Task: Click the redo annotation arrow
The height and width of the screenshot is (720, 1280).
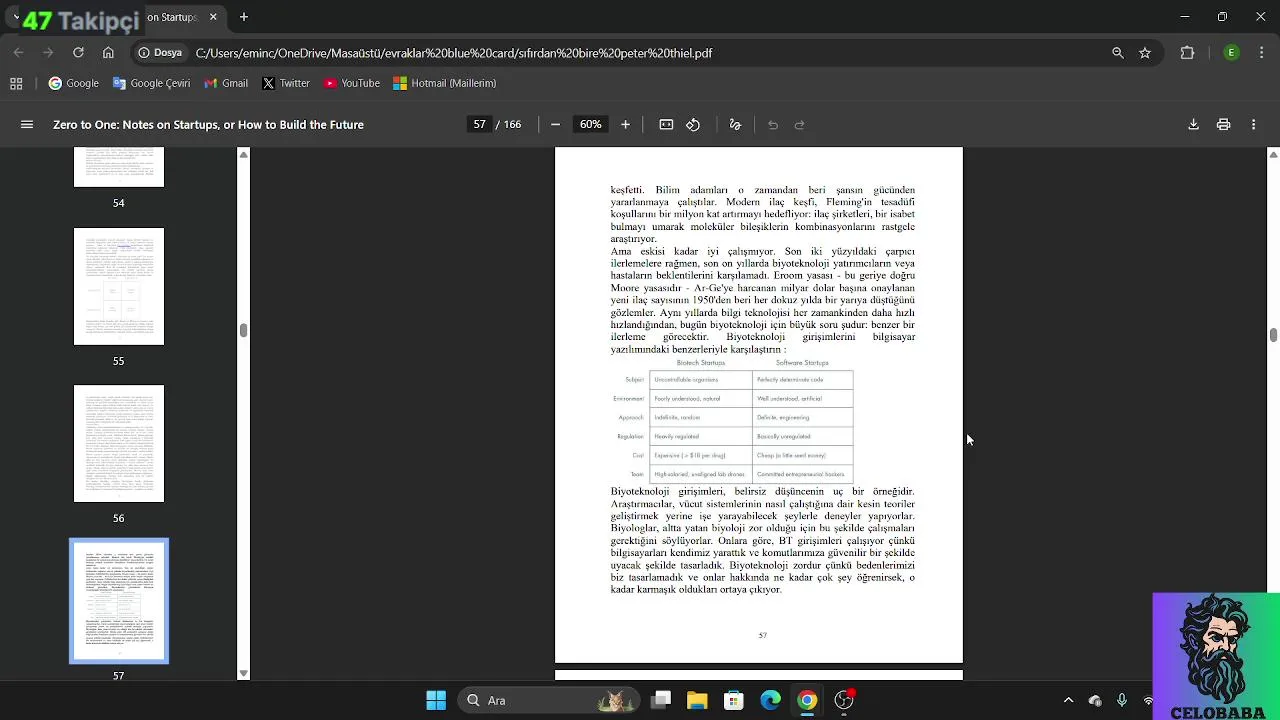Action: 799,125
